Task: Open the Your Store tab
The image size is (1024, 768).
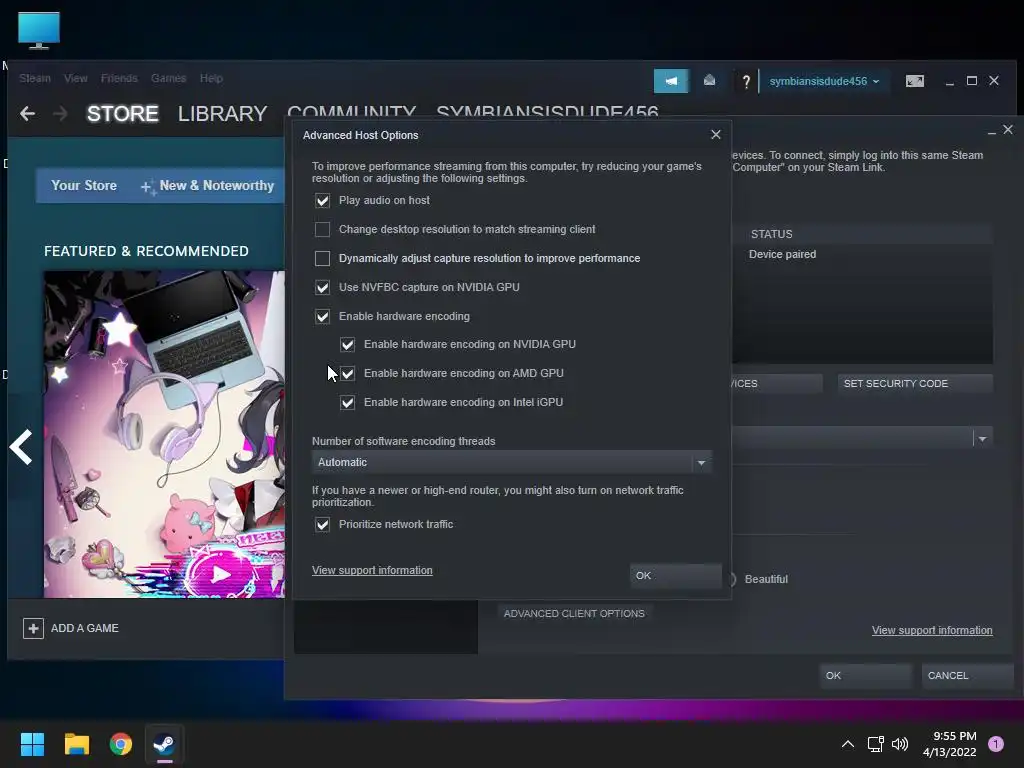Action: [84, 185]
